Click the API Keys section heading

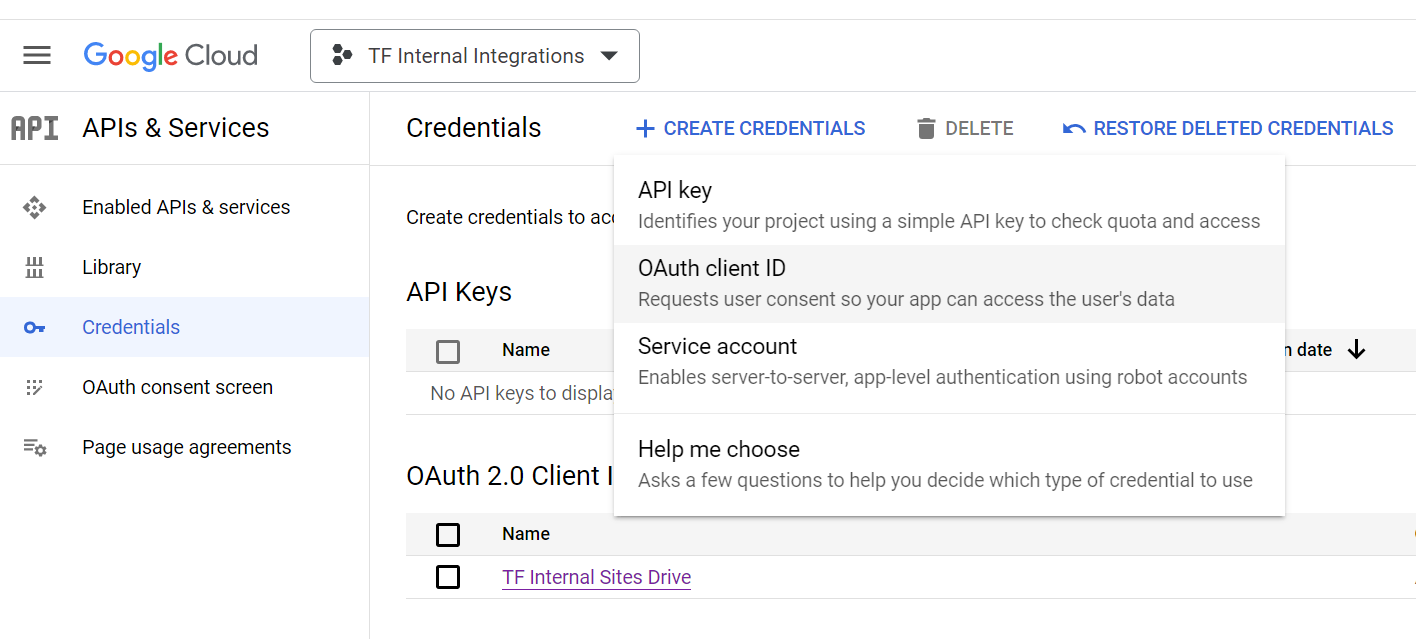[459, 292]
